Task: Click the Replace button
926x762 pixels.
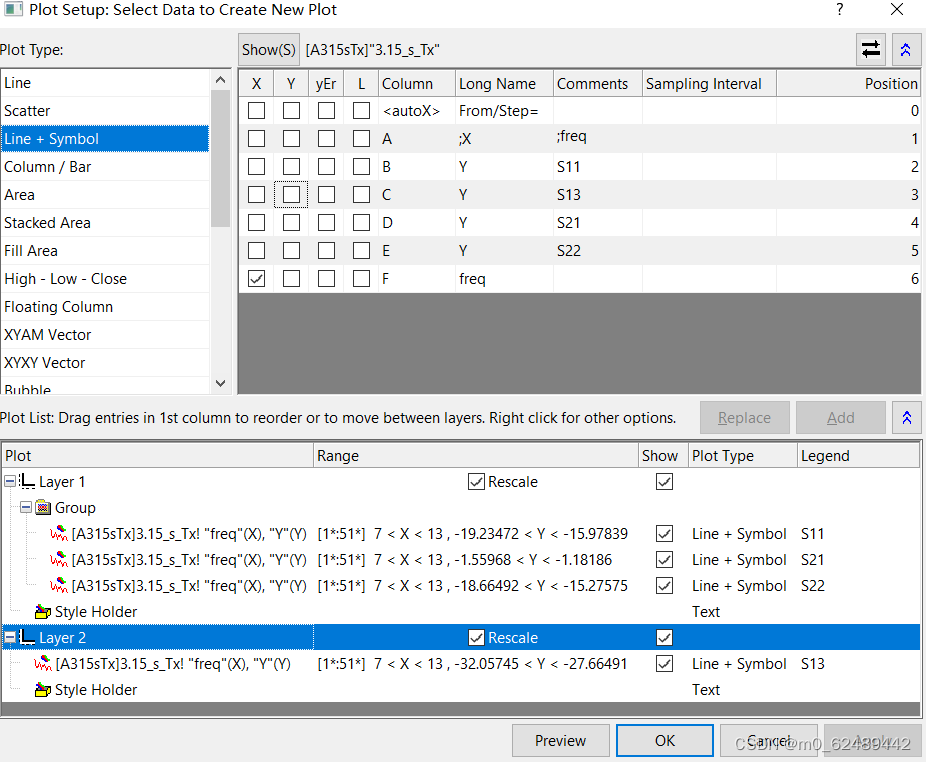Action: tap(744, 418)
